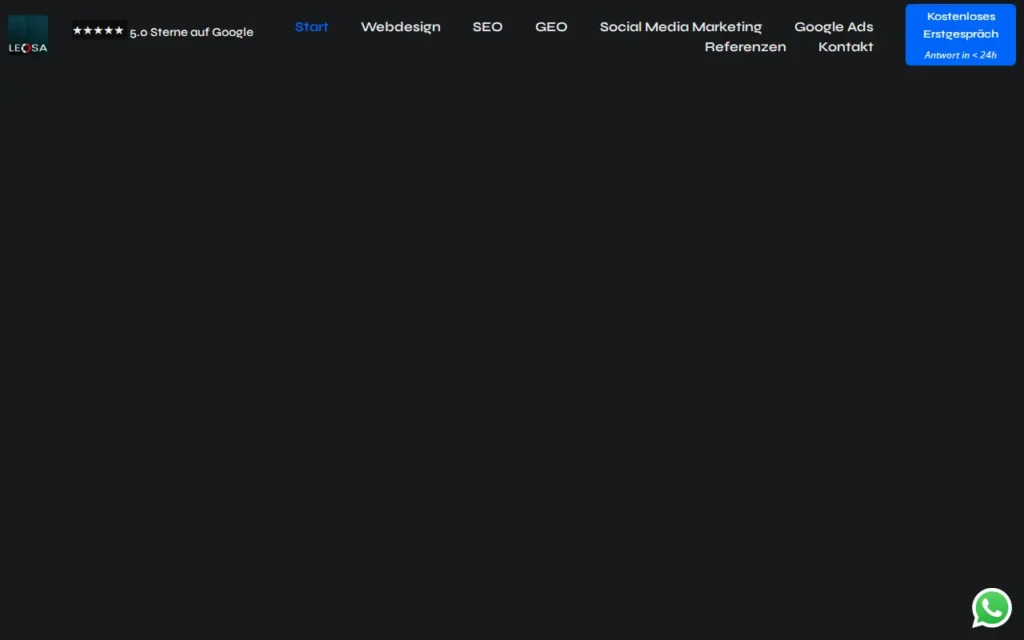Image resolution: width=1024 pixels, height=640 pixels.
Task: Open the Webdesign menu item
Action: [x=400, y=27]
